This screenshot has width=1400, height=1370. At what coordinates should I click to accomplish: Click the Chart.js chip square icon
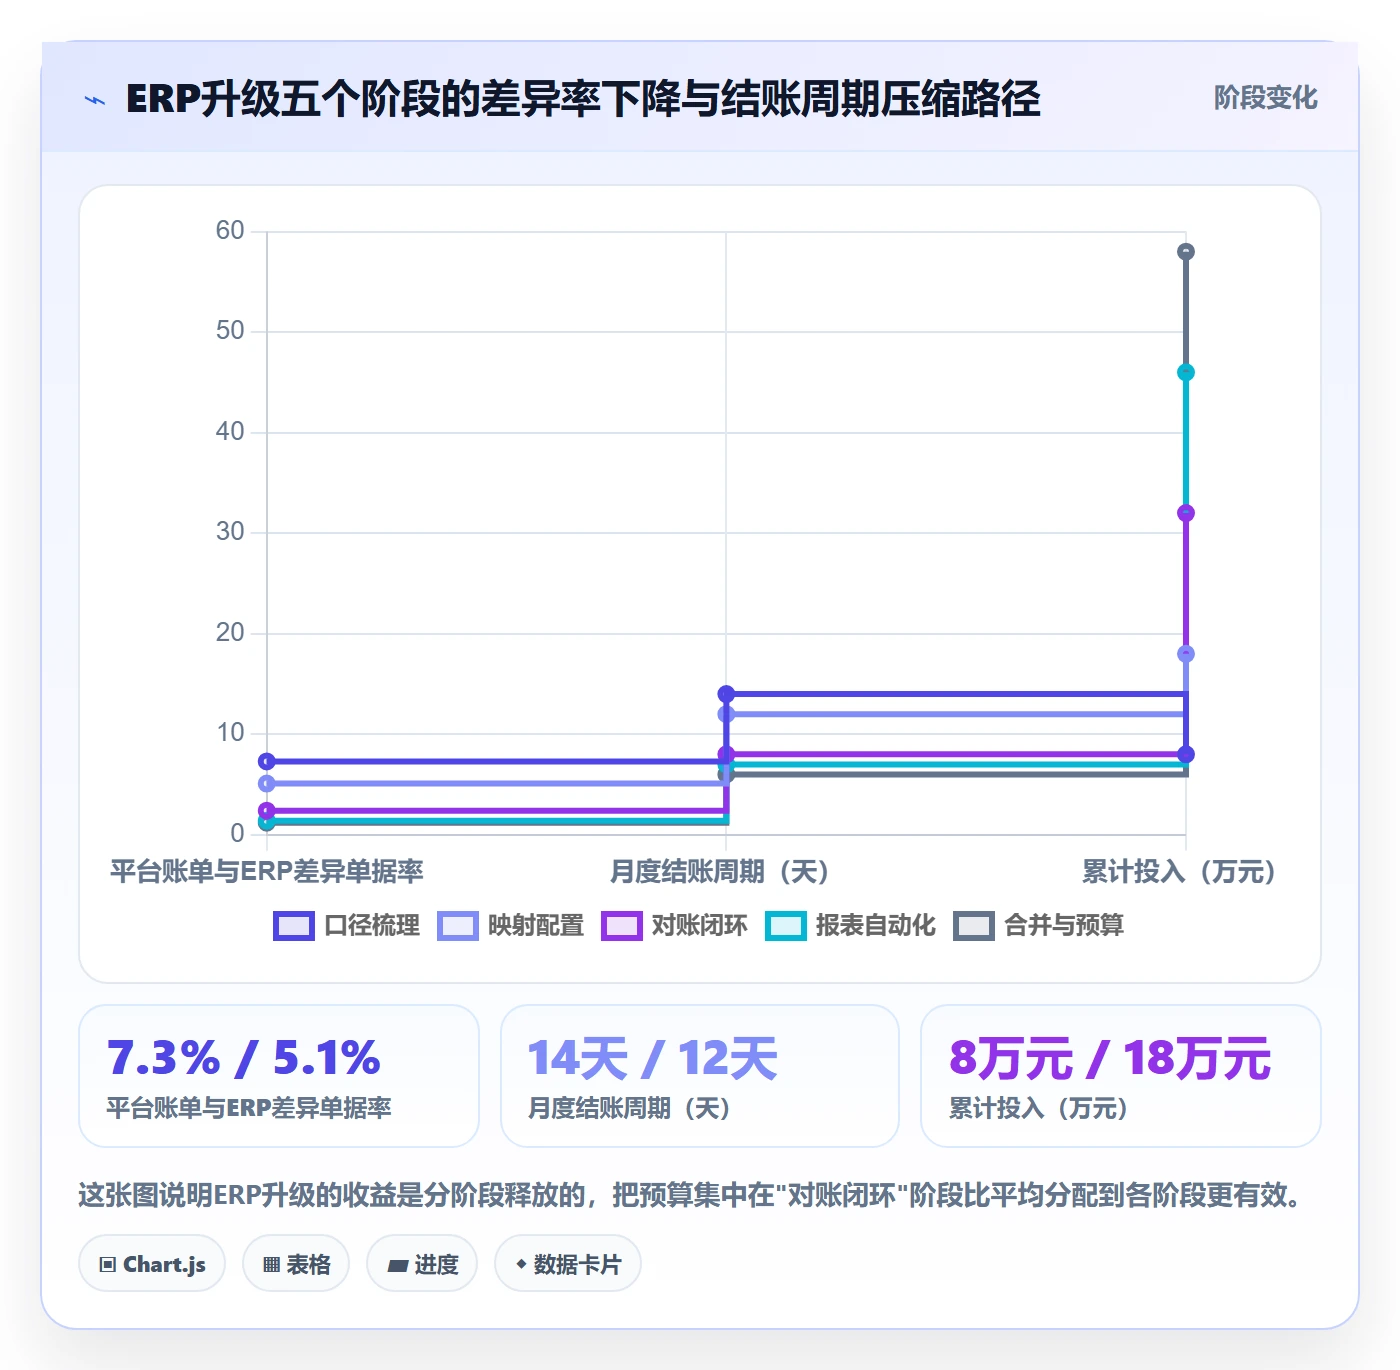(108, 1265)
